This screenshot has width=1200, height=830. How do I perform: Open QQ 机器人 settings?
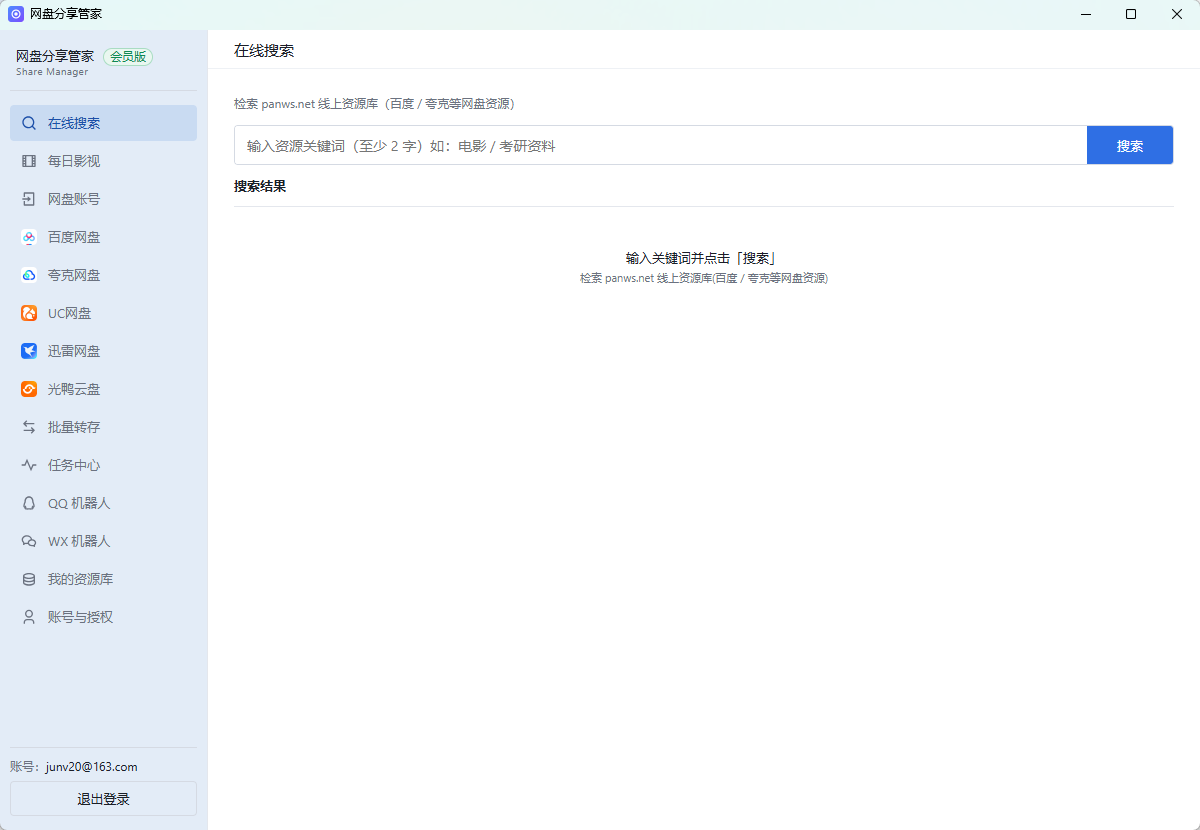pos(104,503)
